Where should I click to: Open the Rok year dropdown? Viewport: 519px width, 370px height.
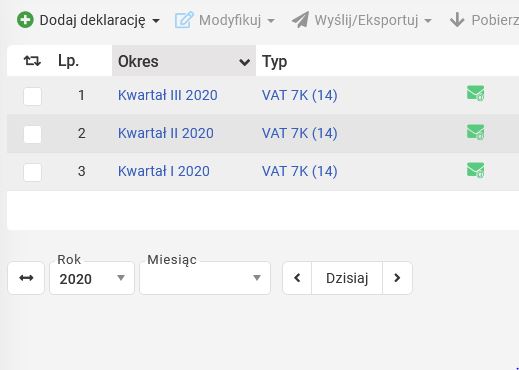coord(92,278)
